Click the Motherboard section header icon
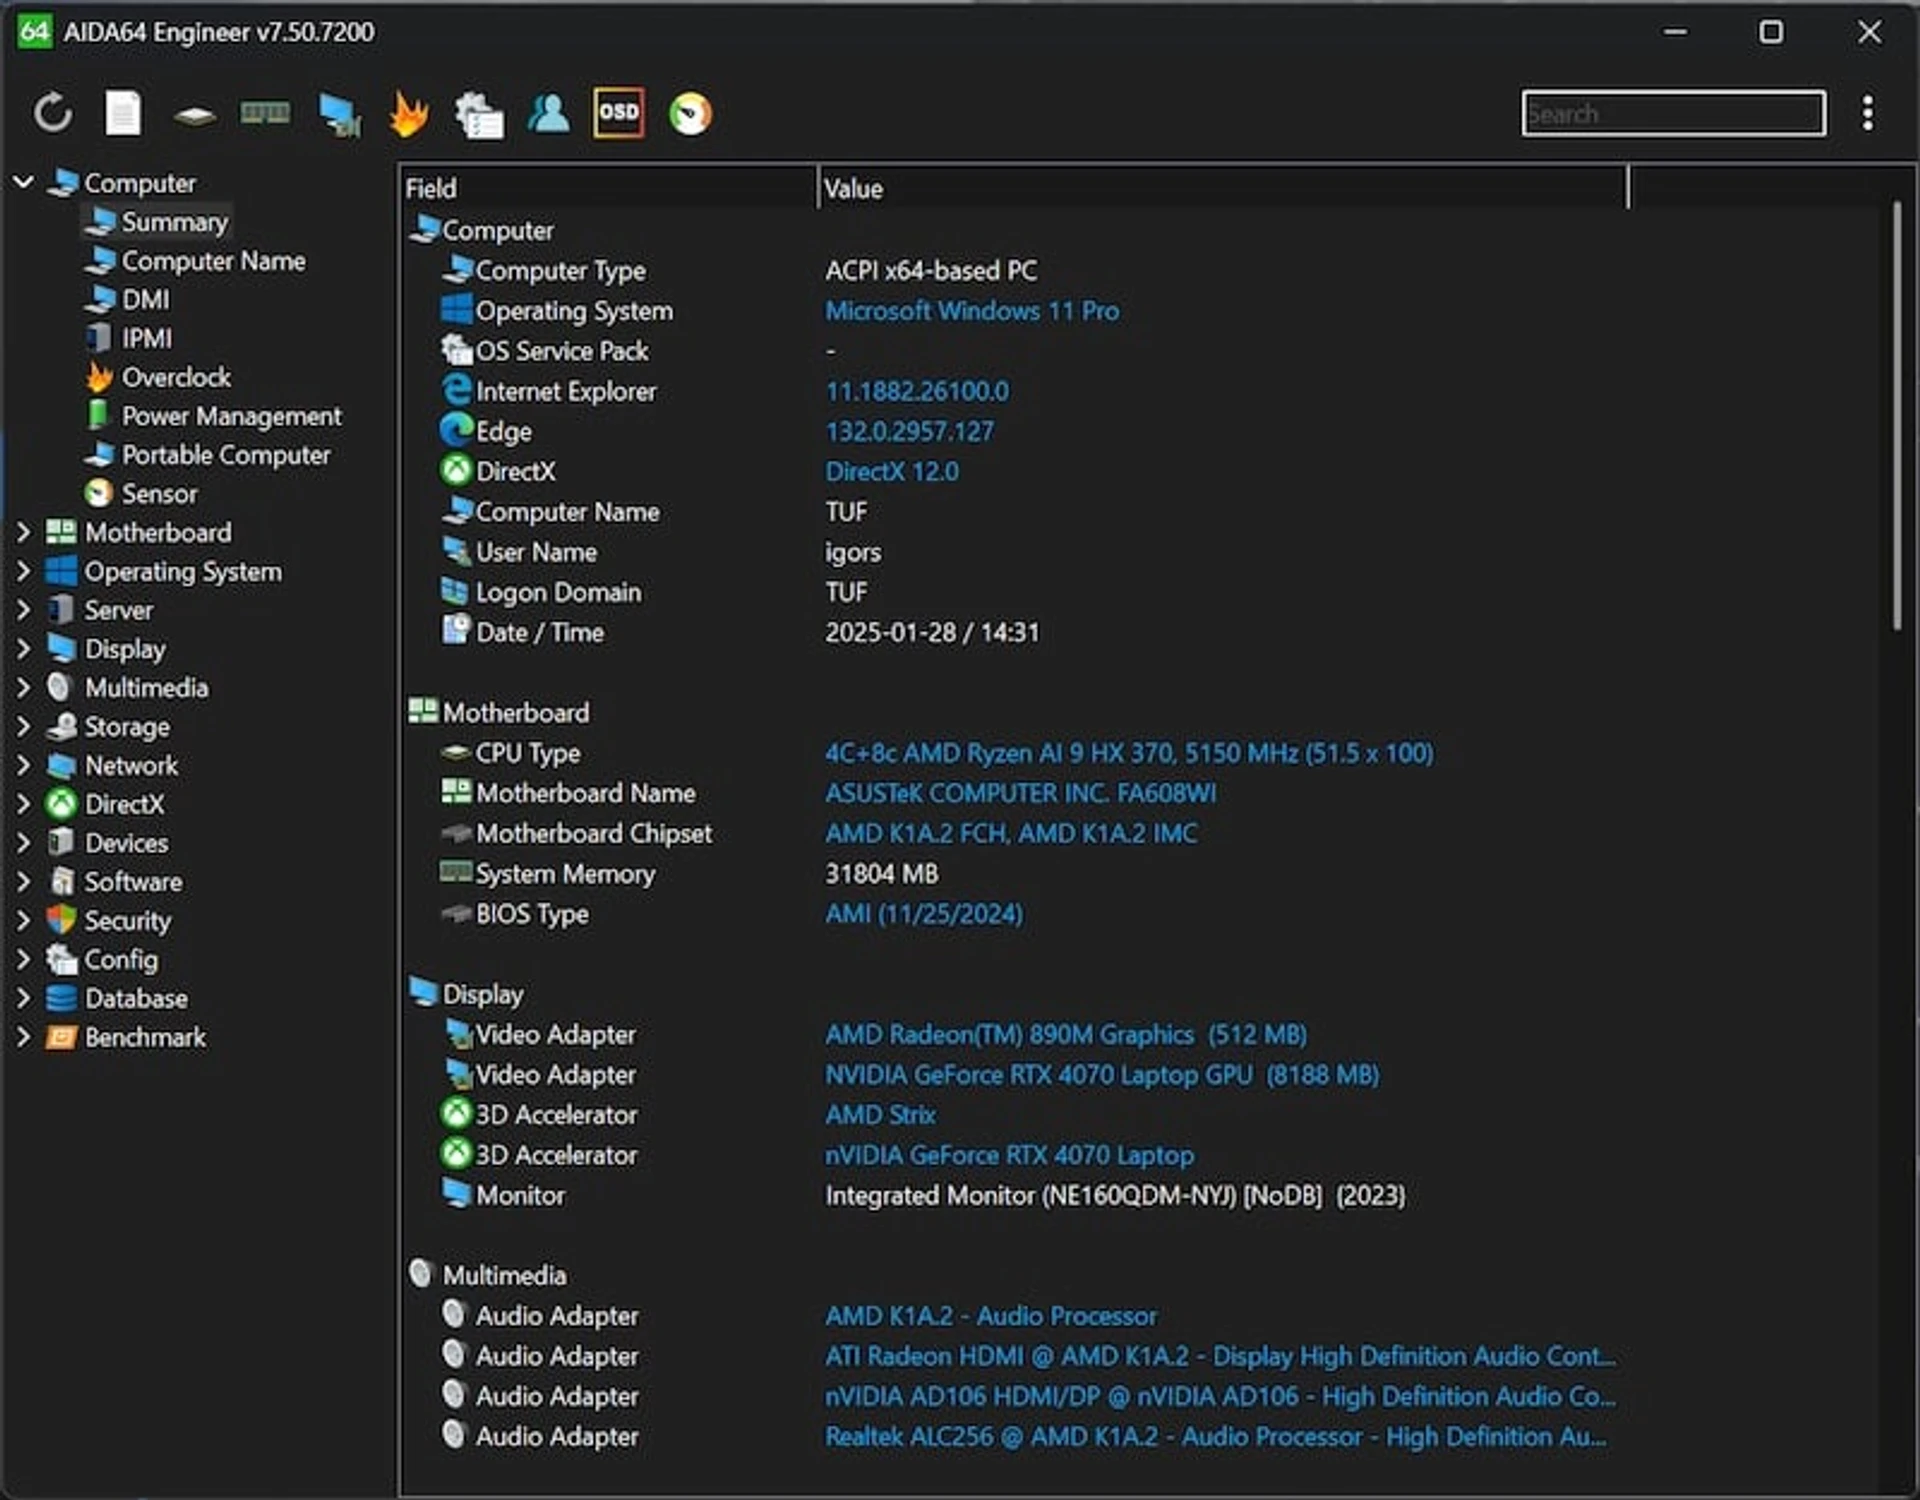This screenshot has height=1500, width=1920. [424, 711]
